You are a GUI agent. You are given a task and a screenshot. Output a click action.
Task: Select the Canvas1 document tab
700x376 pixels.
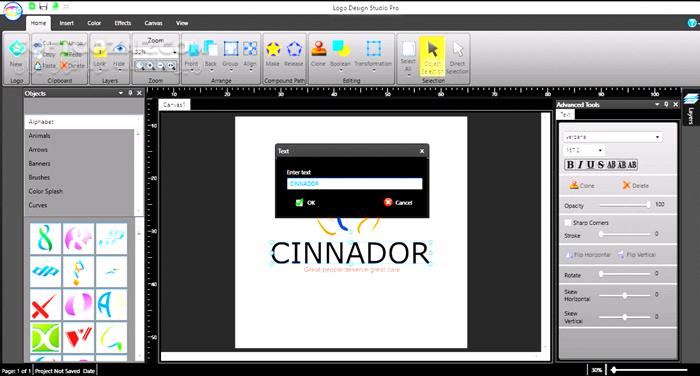tap(174, 104)
